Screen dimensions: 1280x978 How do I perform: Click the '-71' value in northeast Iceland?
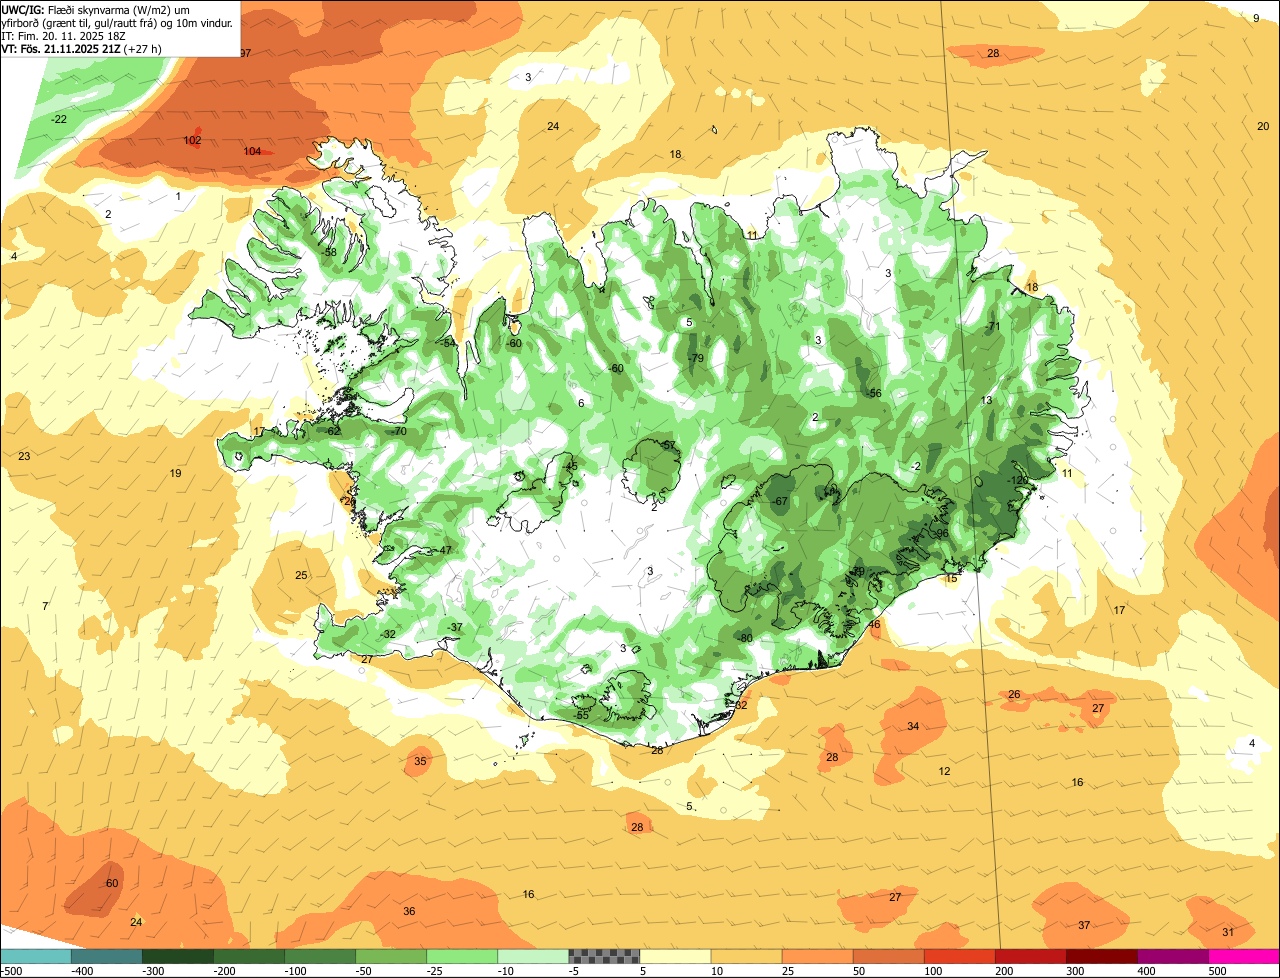point(992,327)
